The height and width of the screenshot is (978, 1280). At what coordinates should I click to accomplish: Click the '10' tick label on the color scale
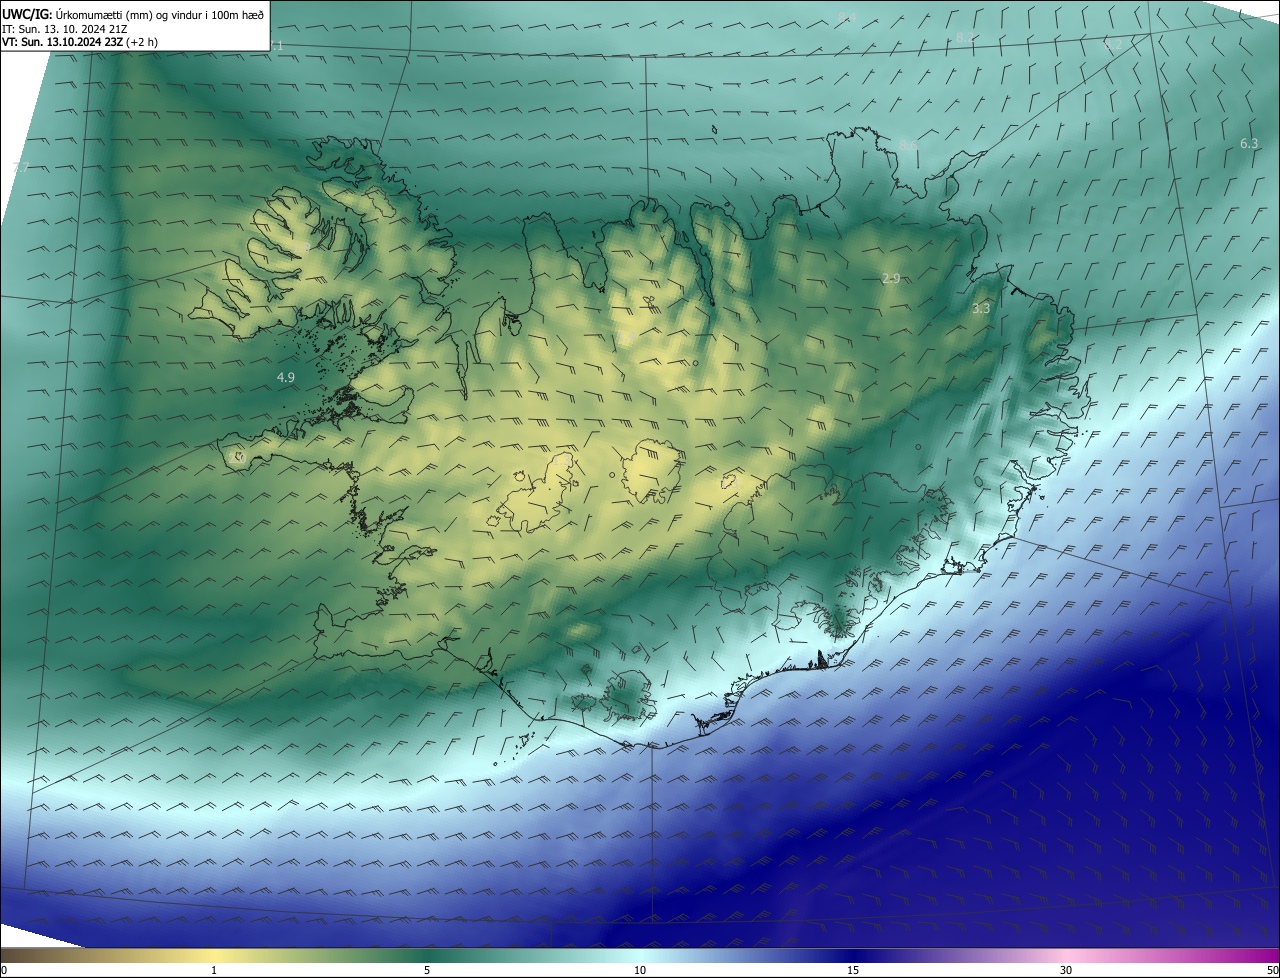(x=640, y=970)
